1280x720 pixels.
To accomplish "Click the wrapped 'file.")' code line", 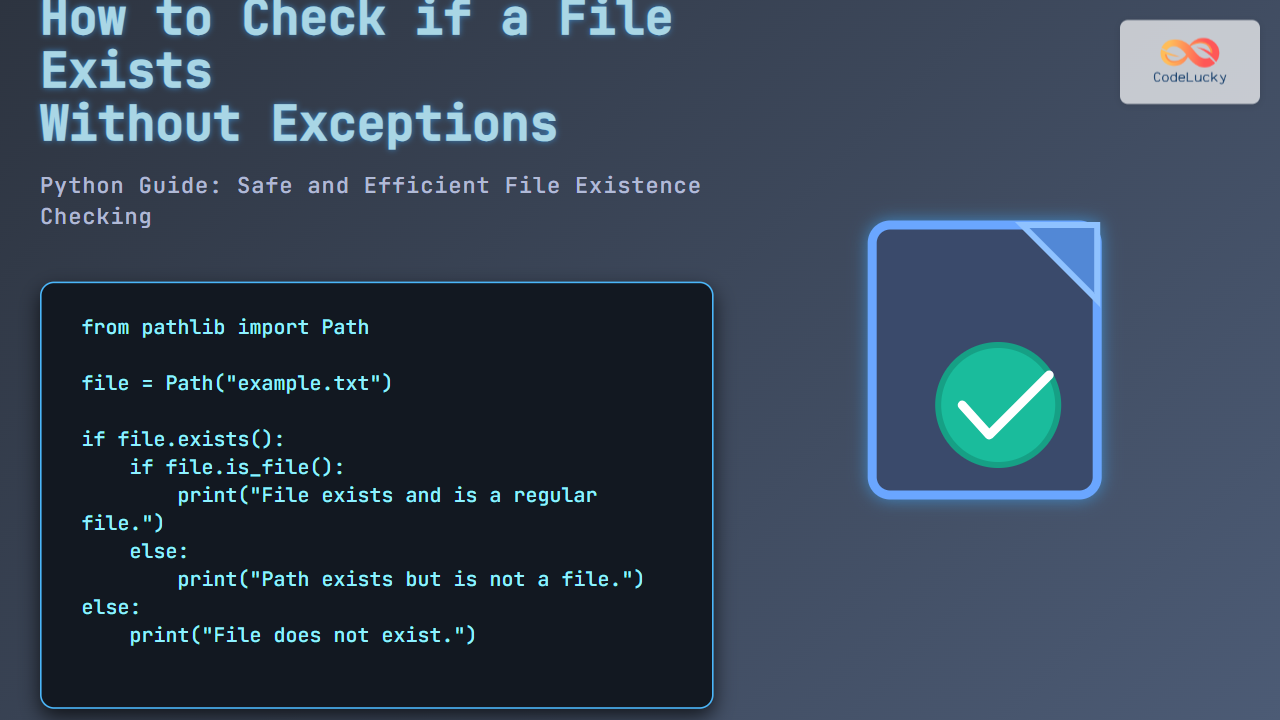I will [x=123, y=523].
